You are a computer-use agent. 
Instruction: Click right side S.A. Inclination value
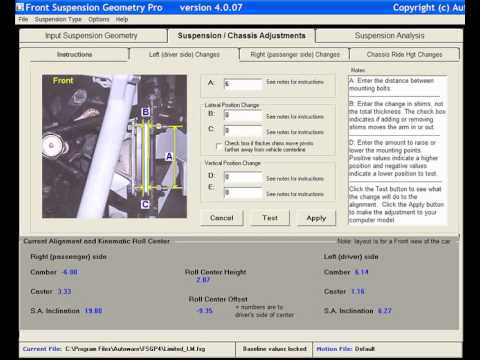(93, 311)
